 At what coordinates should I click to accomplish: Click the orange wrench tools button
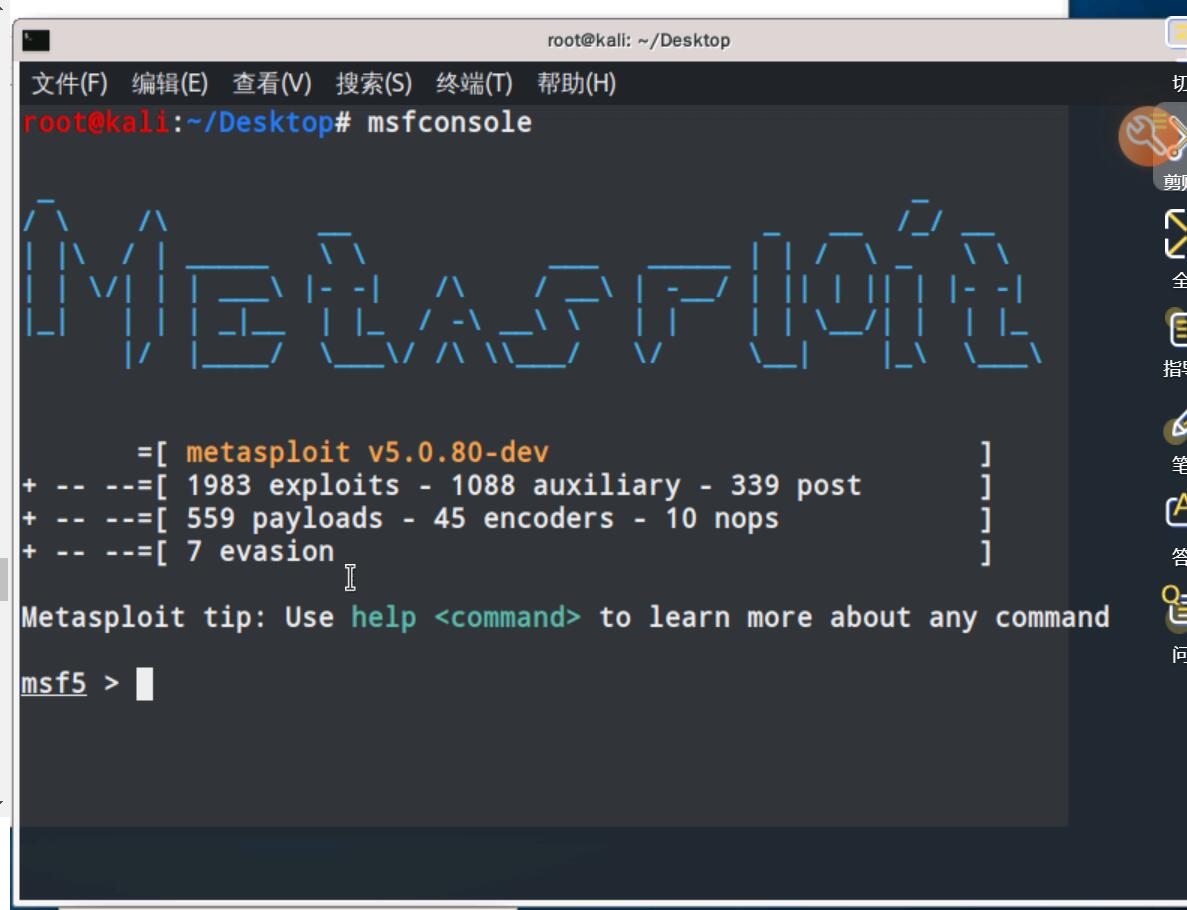coord(1148,136)
